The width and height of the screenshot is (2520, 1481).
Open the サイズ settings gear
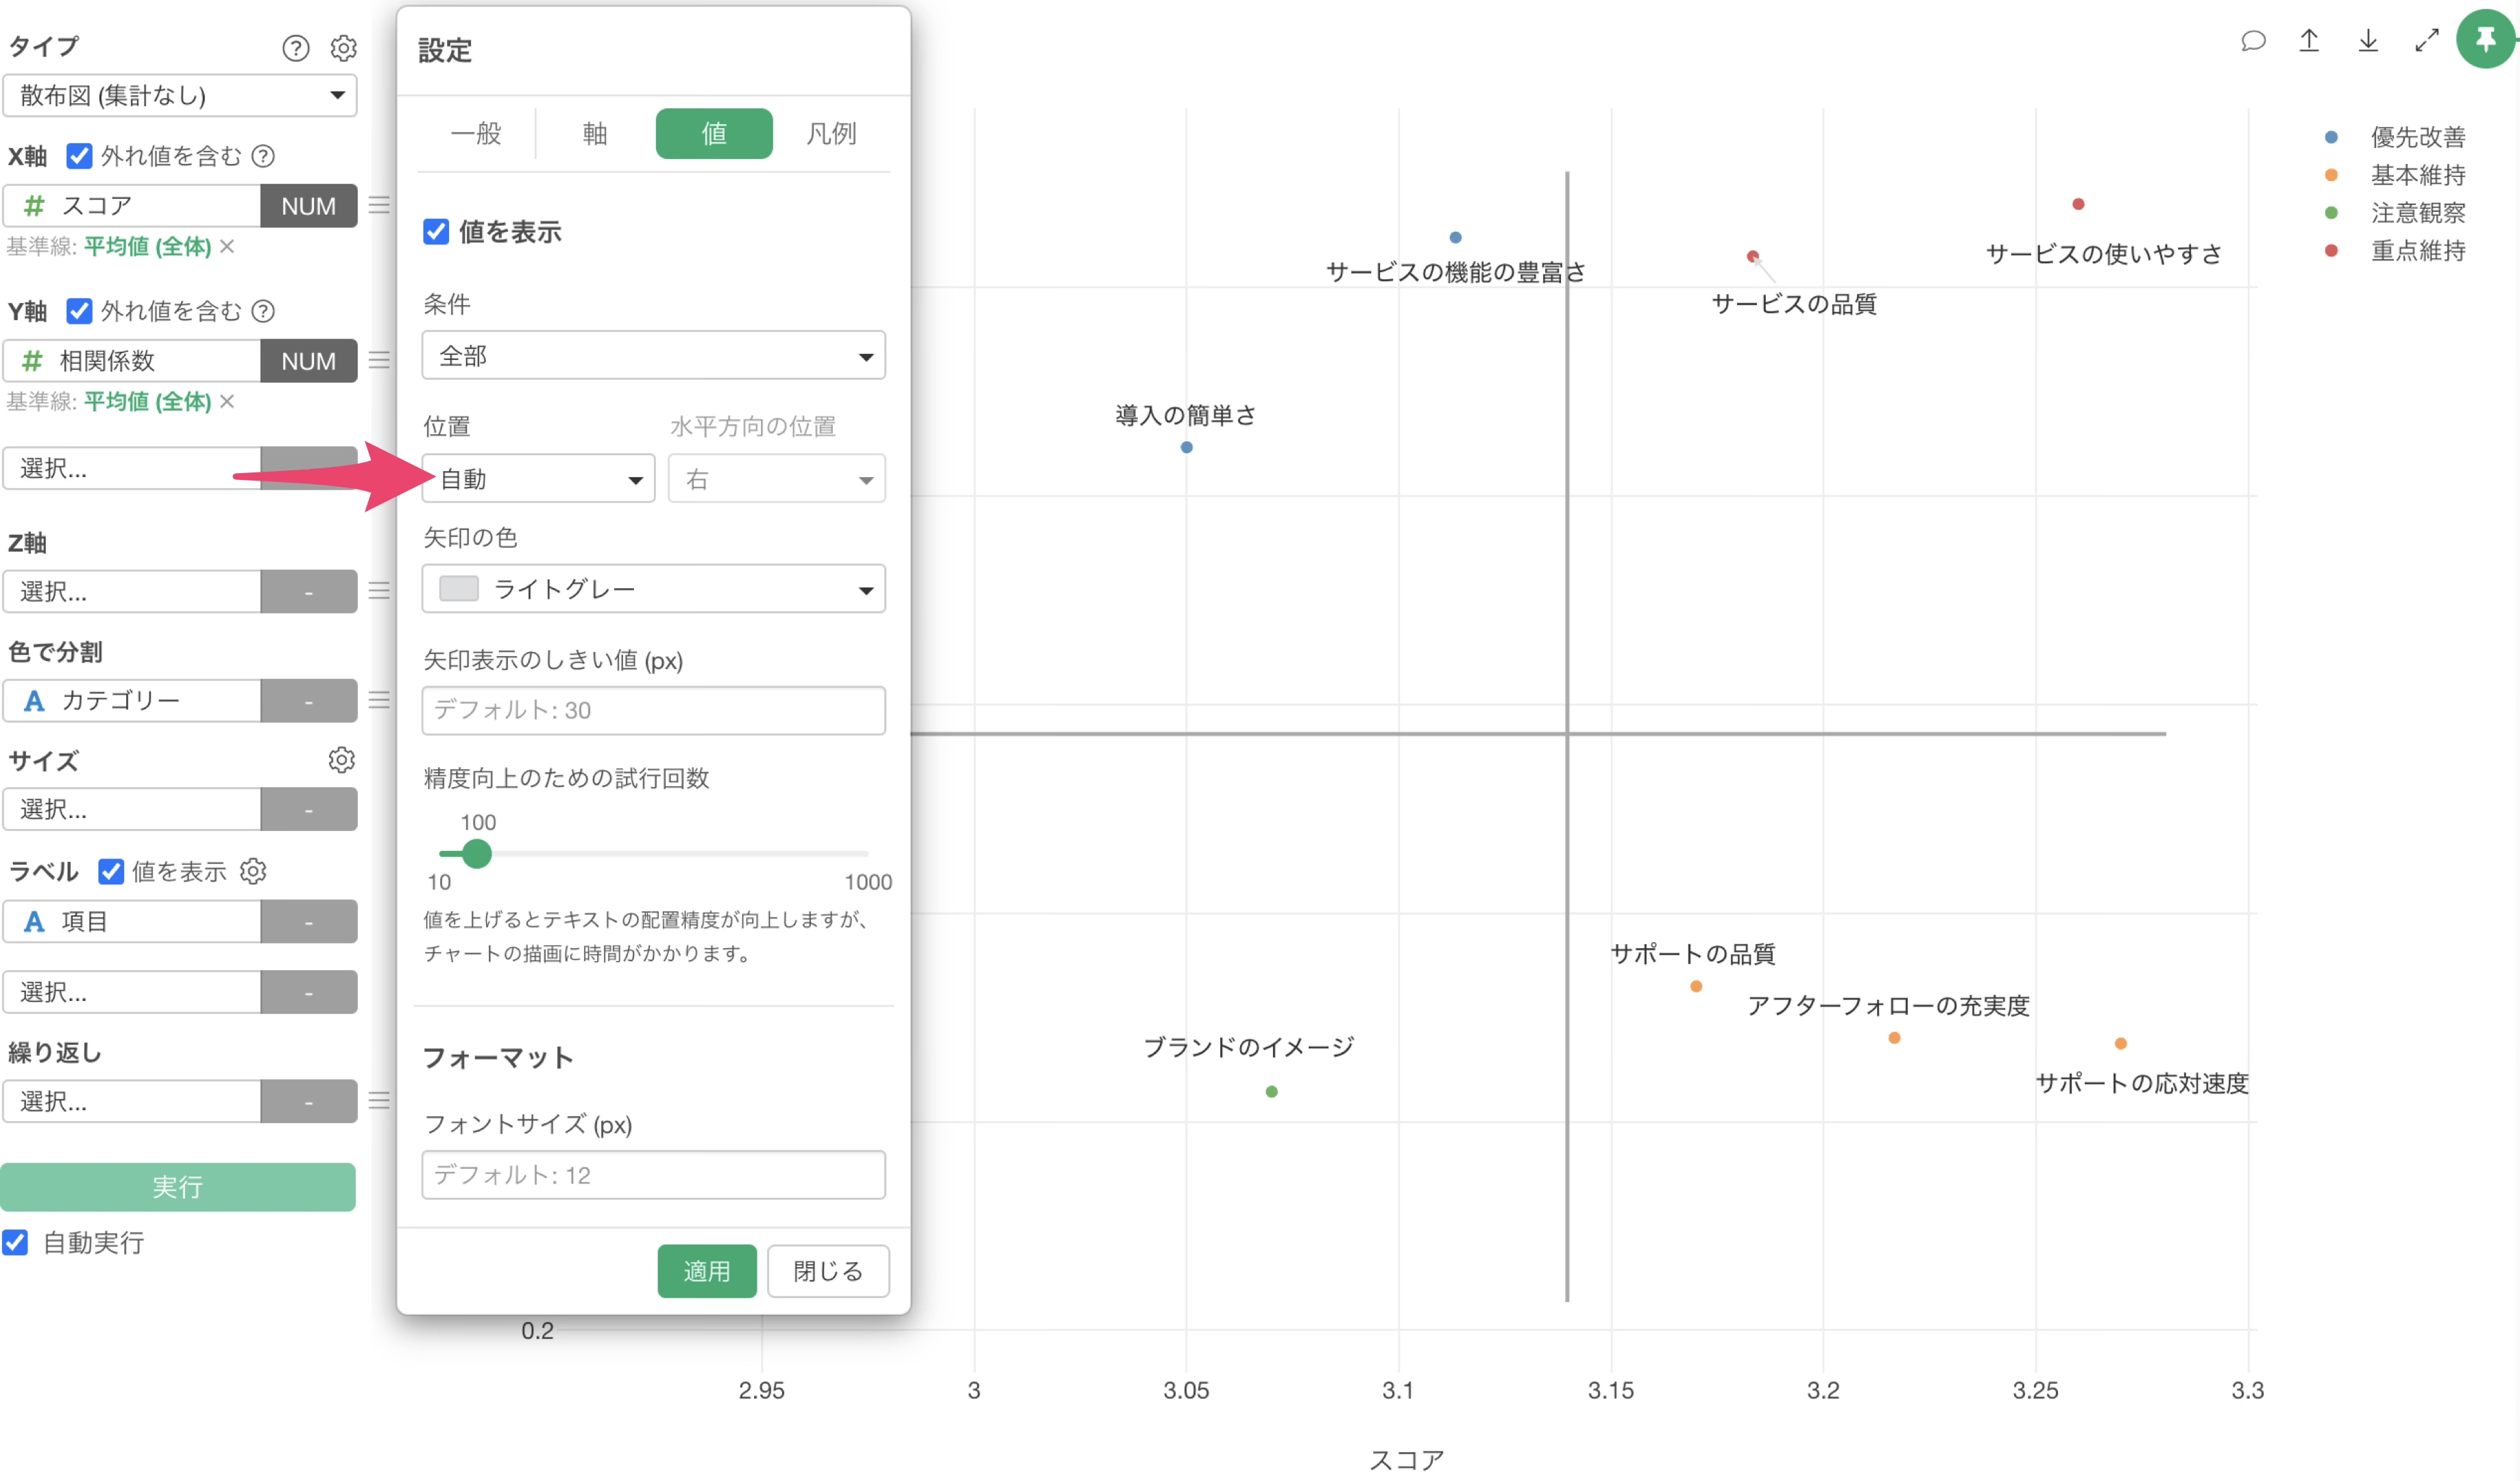(341, 760)
